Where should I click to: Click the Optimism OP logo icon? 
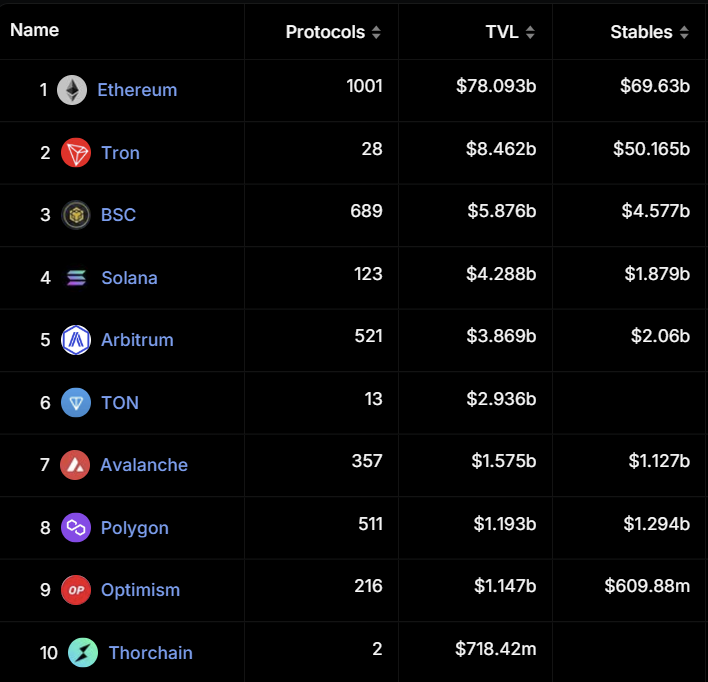coord(76,590)
